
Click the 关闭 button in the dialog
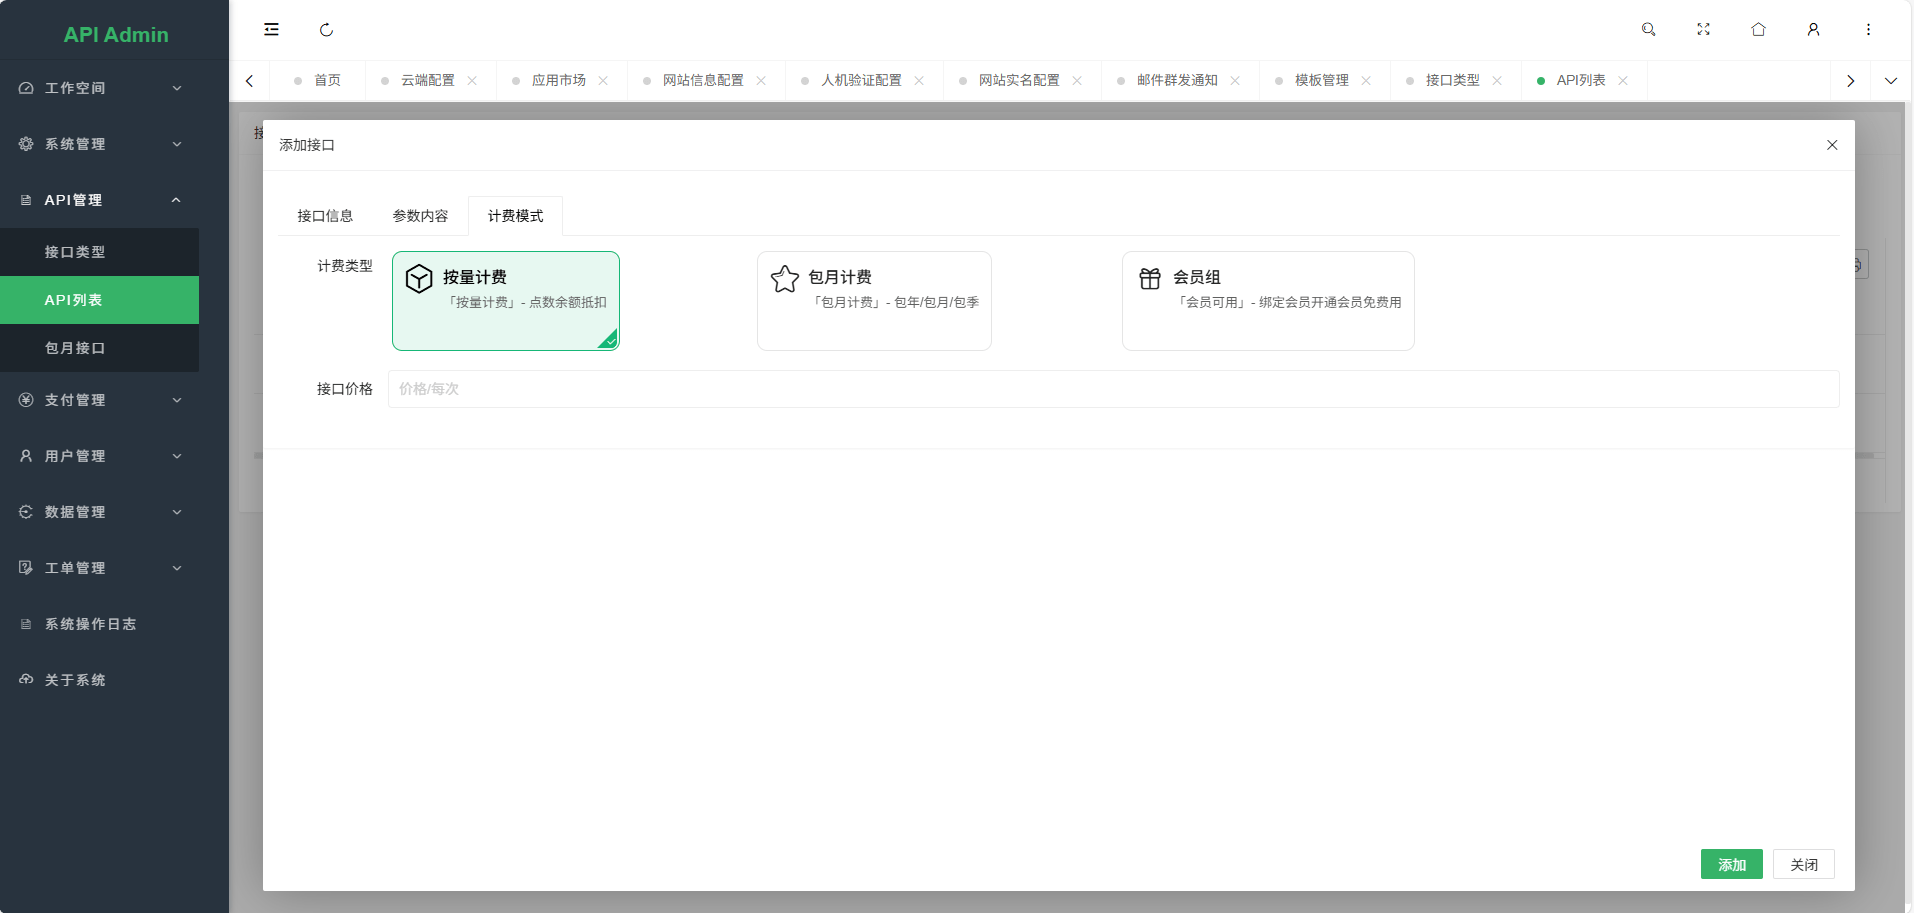pos(1804,864)
